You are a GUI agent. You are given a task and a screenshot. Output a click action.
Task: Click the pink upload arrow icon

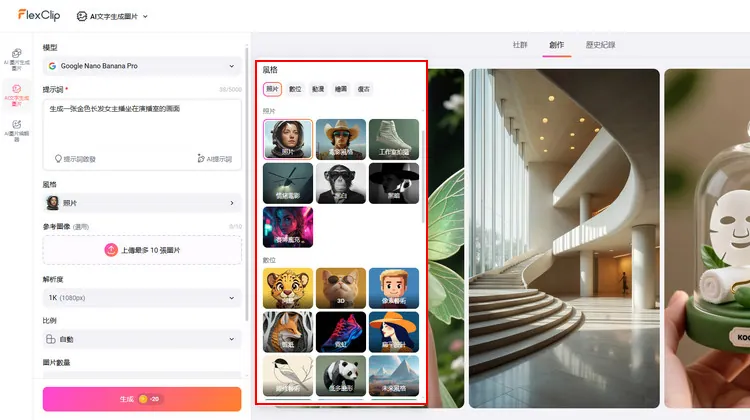(110, 249)
